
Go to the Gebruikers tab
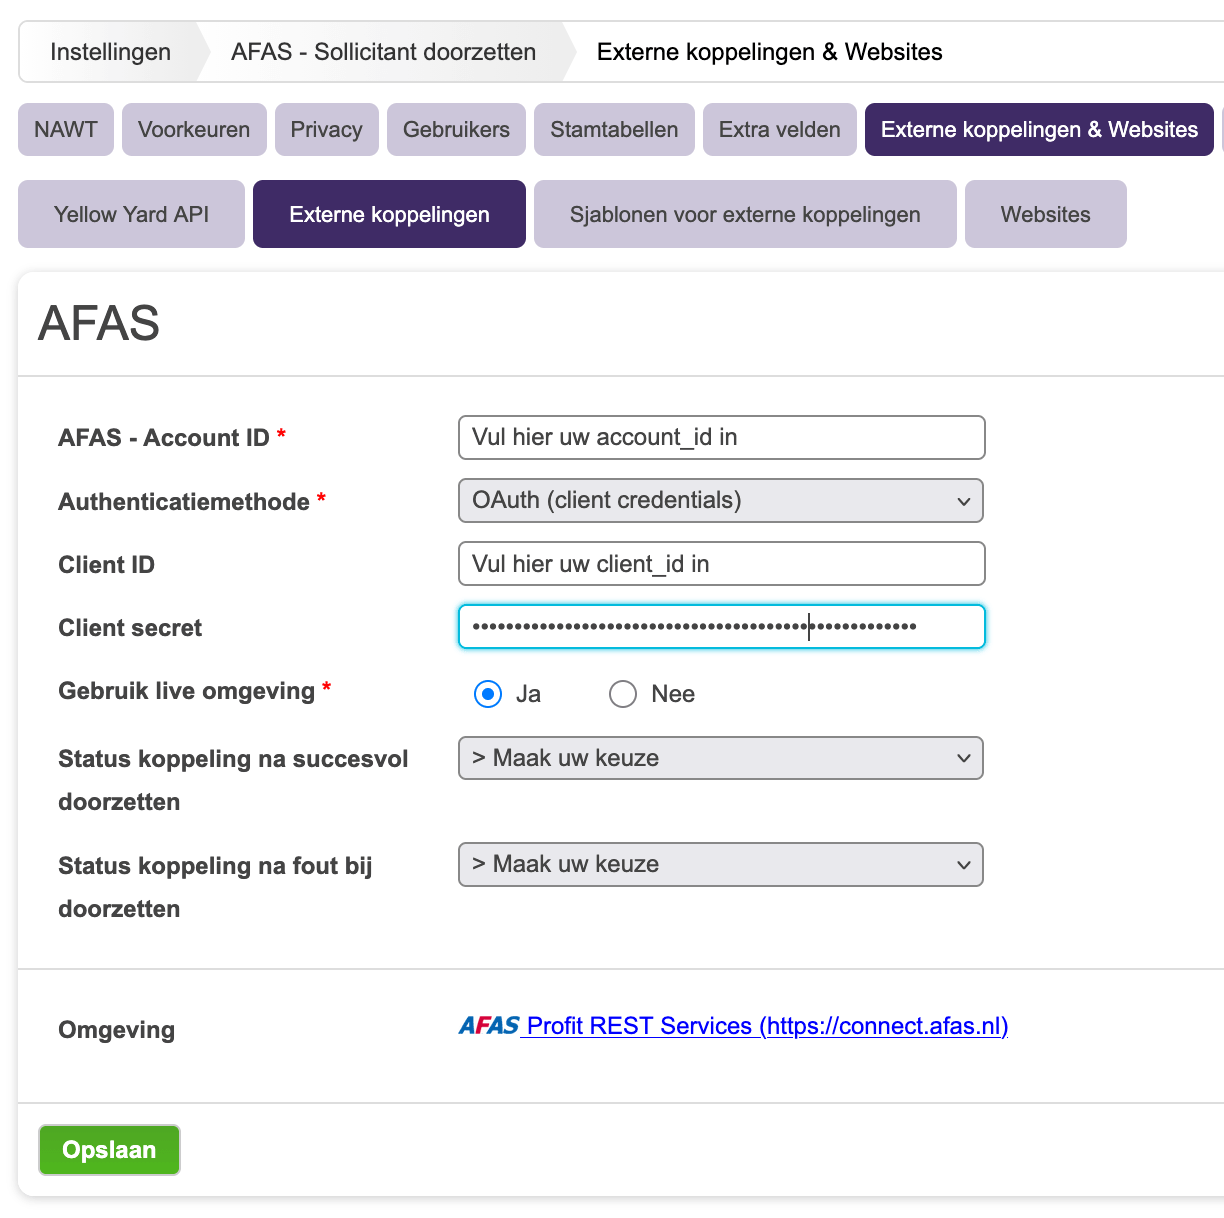tap(456, 130)
